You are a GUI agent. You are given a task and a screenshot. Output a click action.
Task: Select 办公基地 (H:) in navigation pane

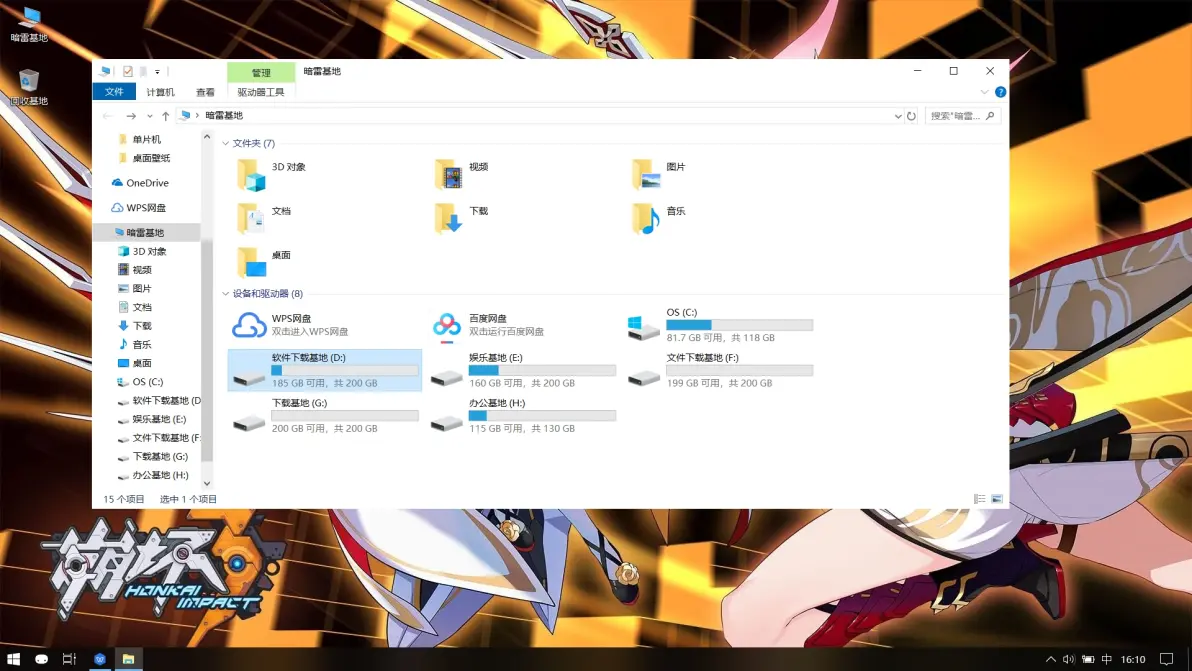[x=153, y=476]
